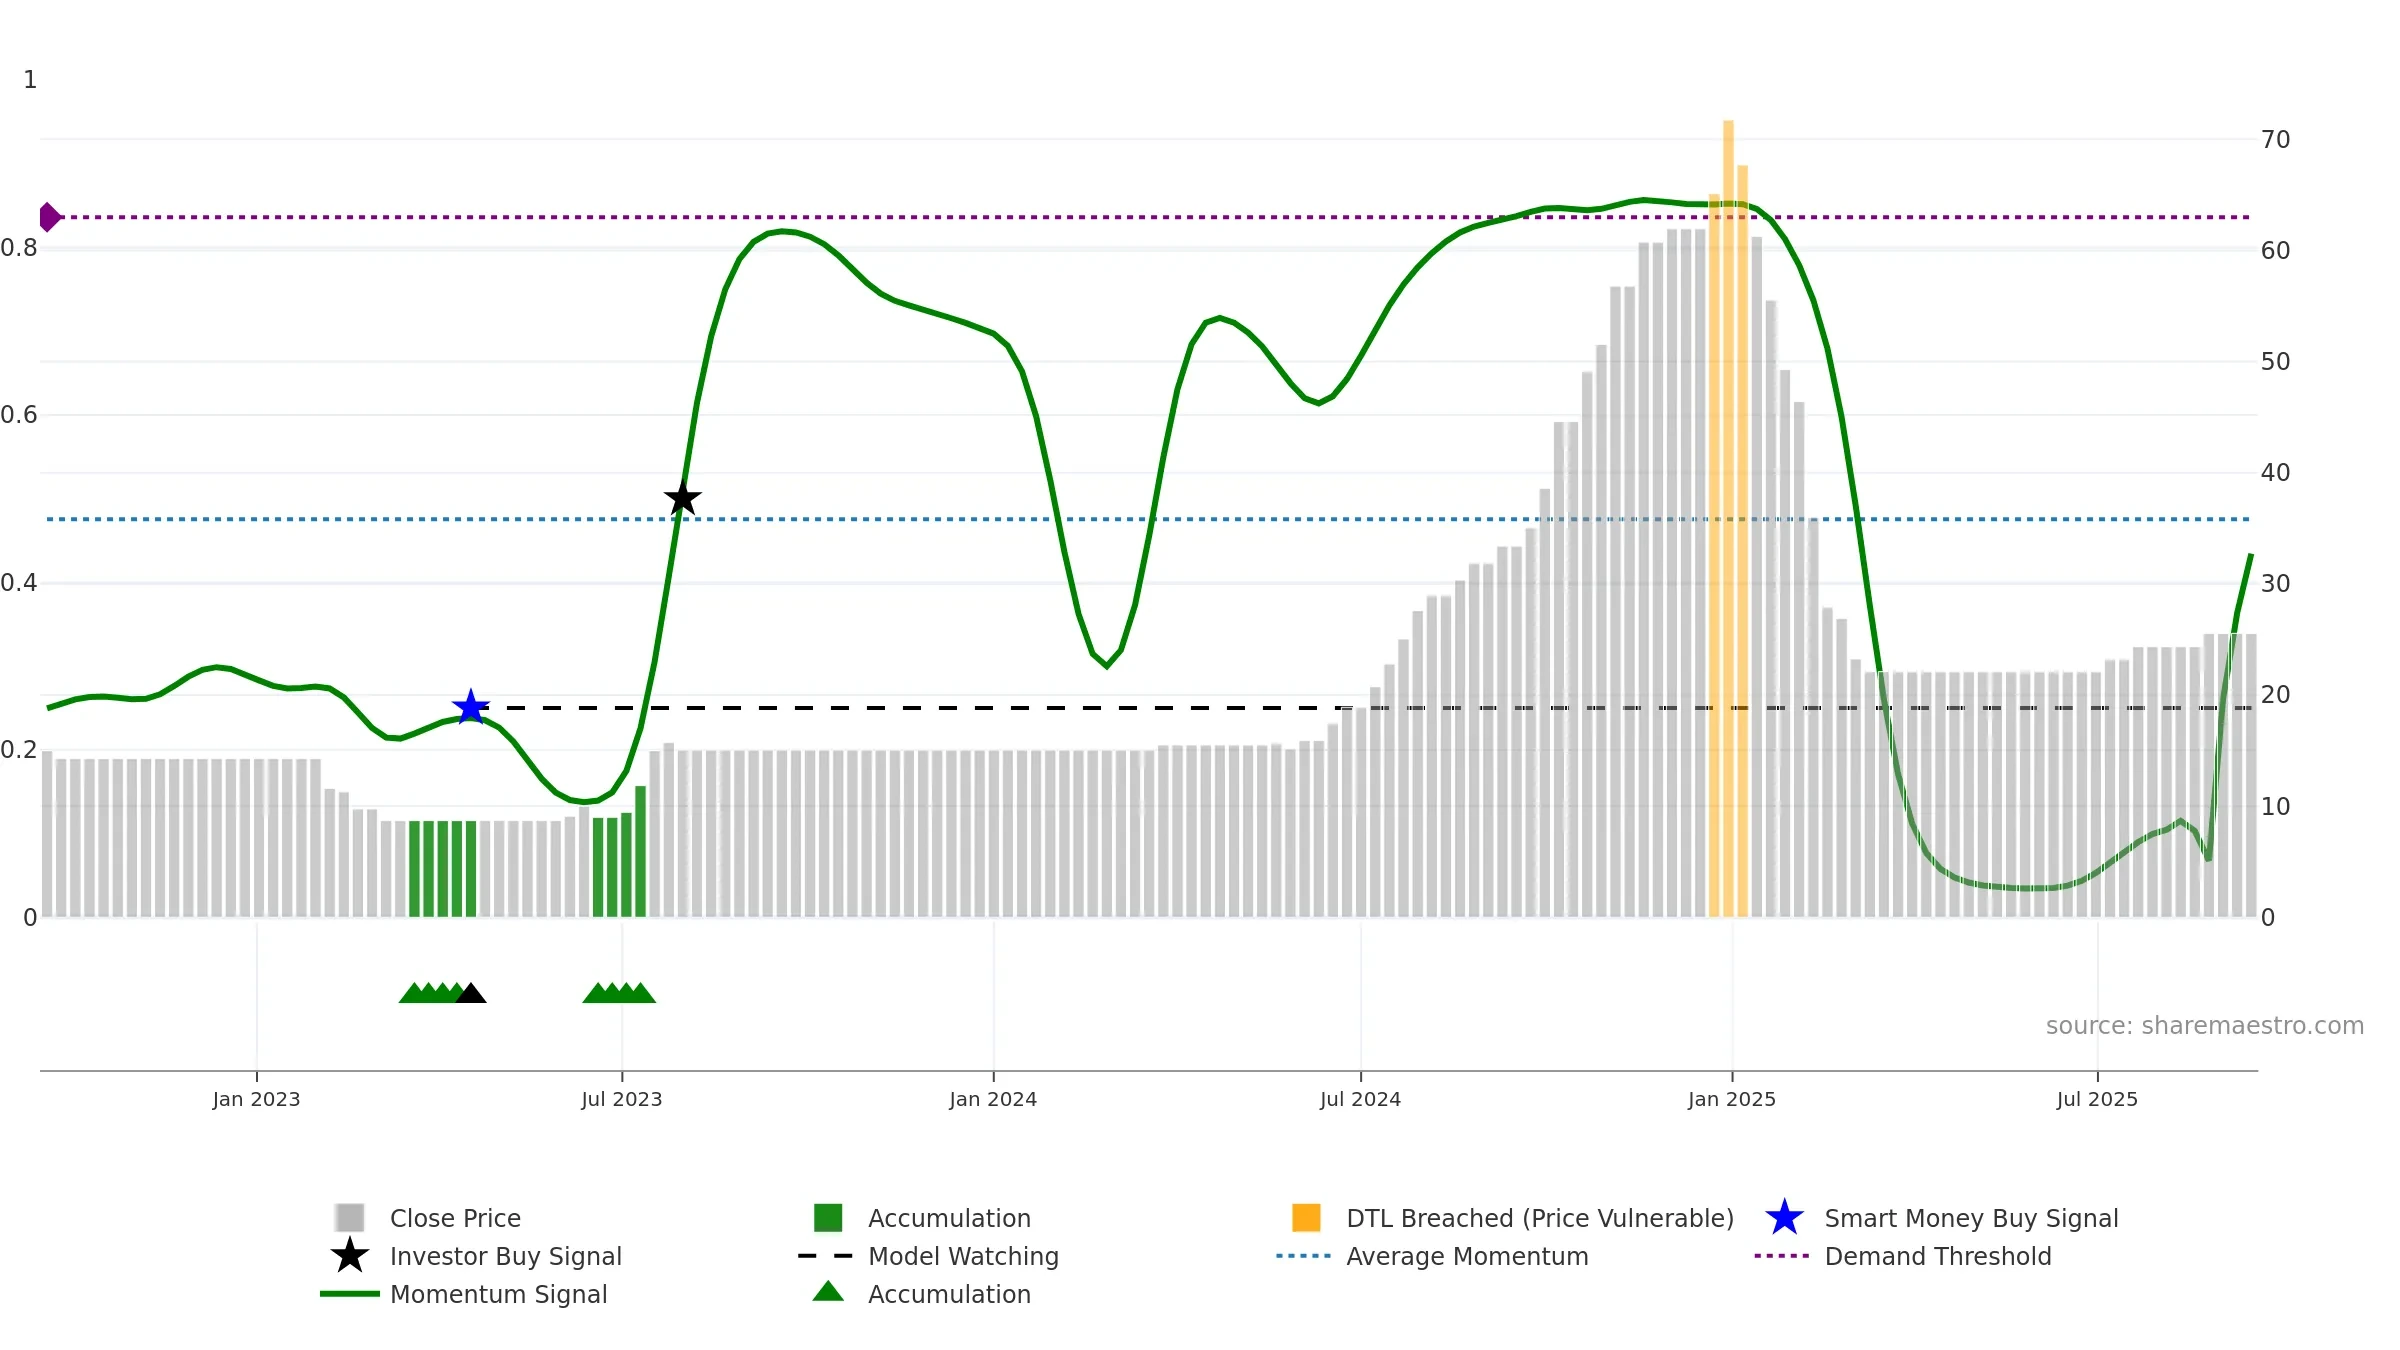The height and width of the screenshot is (1350, 2400).
Task: Click the black Investor Buy star on chart
Action: [683, 497]
